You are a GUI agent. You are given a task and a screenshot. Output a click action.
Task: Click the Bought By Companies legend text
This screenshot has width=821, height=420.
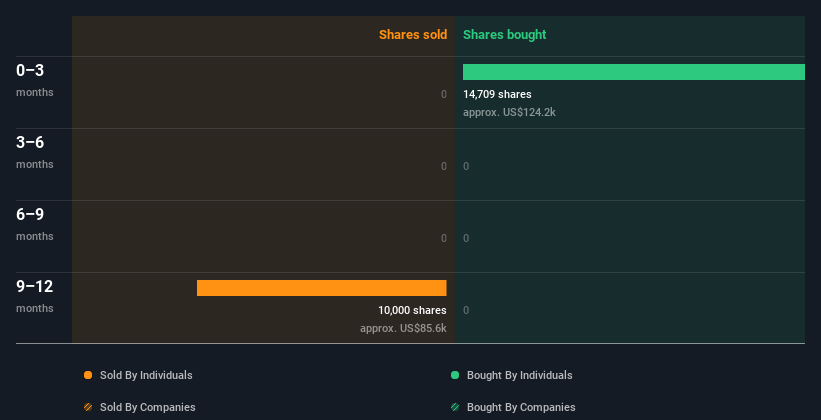(x=521, y=407)
